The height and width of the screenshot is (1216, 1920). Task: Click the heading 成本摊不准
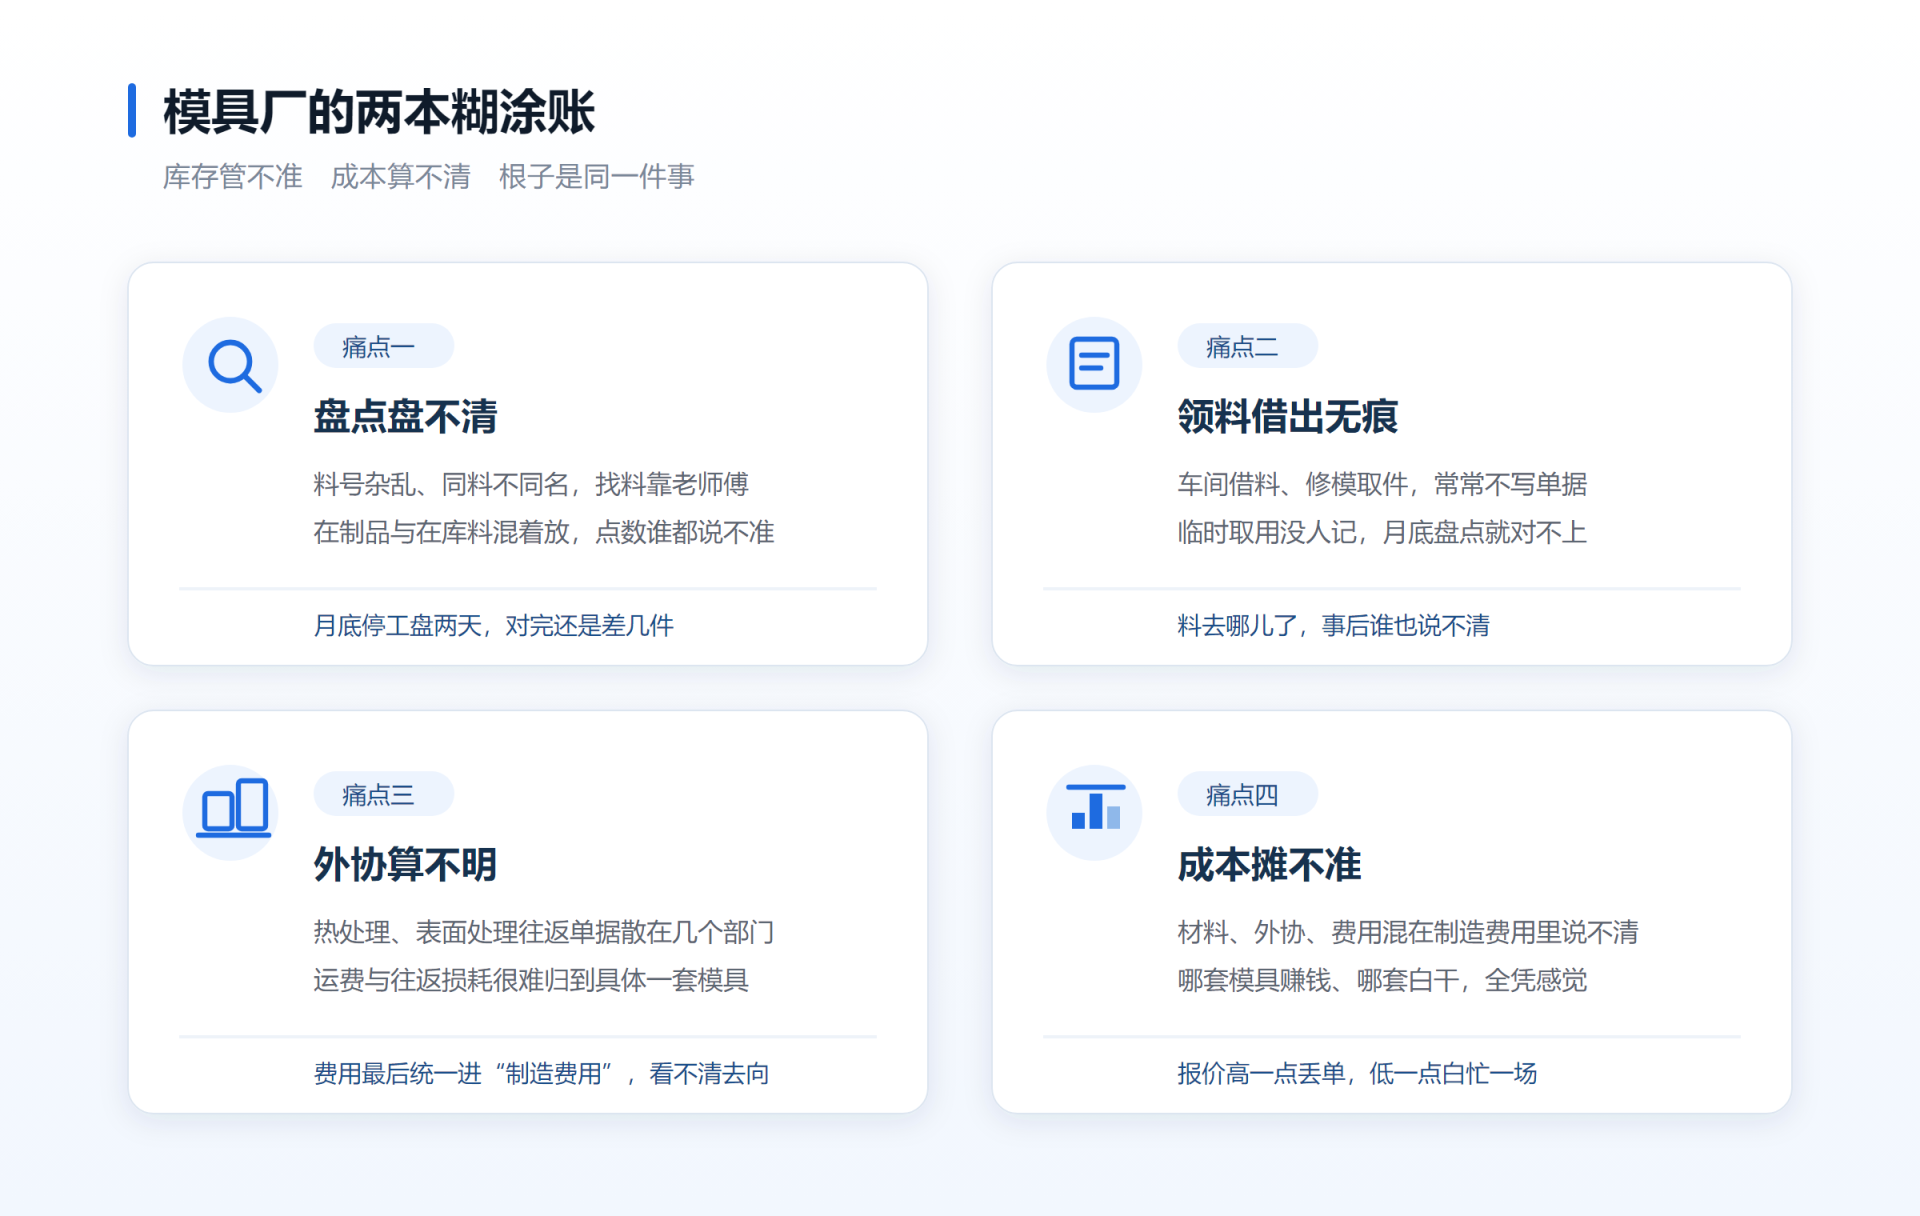[x=1270, y=864]
